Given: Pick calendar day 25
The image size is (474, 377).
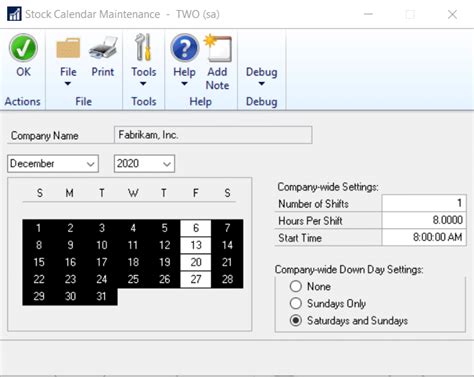Looking at the screenshot, I should 133,279.
